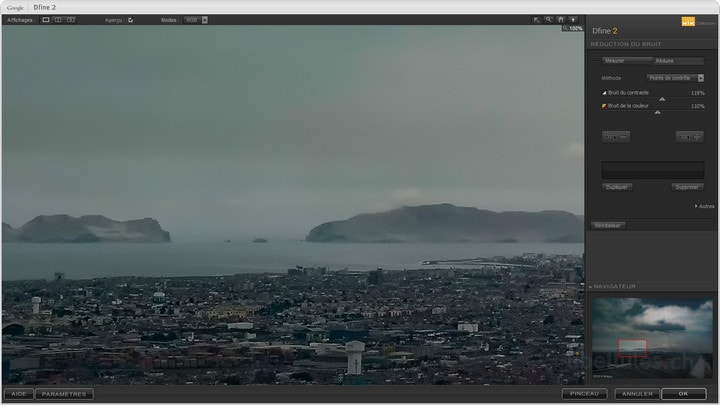The height and width of the screenshot is (405, 720).
Task: Click the 100% zoom indicator
Action: coord(573,28)
